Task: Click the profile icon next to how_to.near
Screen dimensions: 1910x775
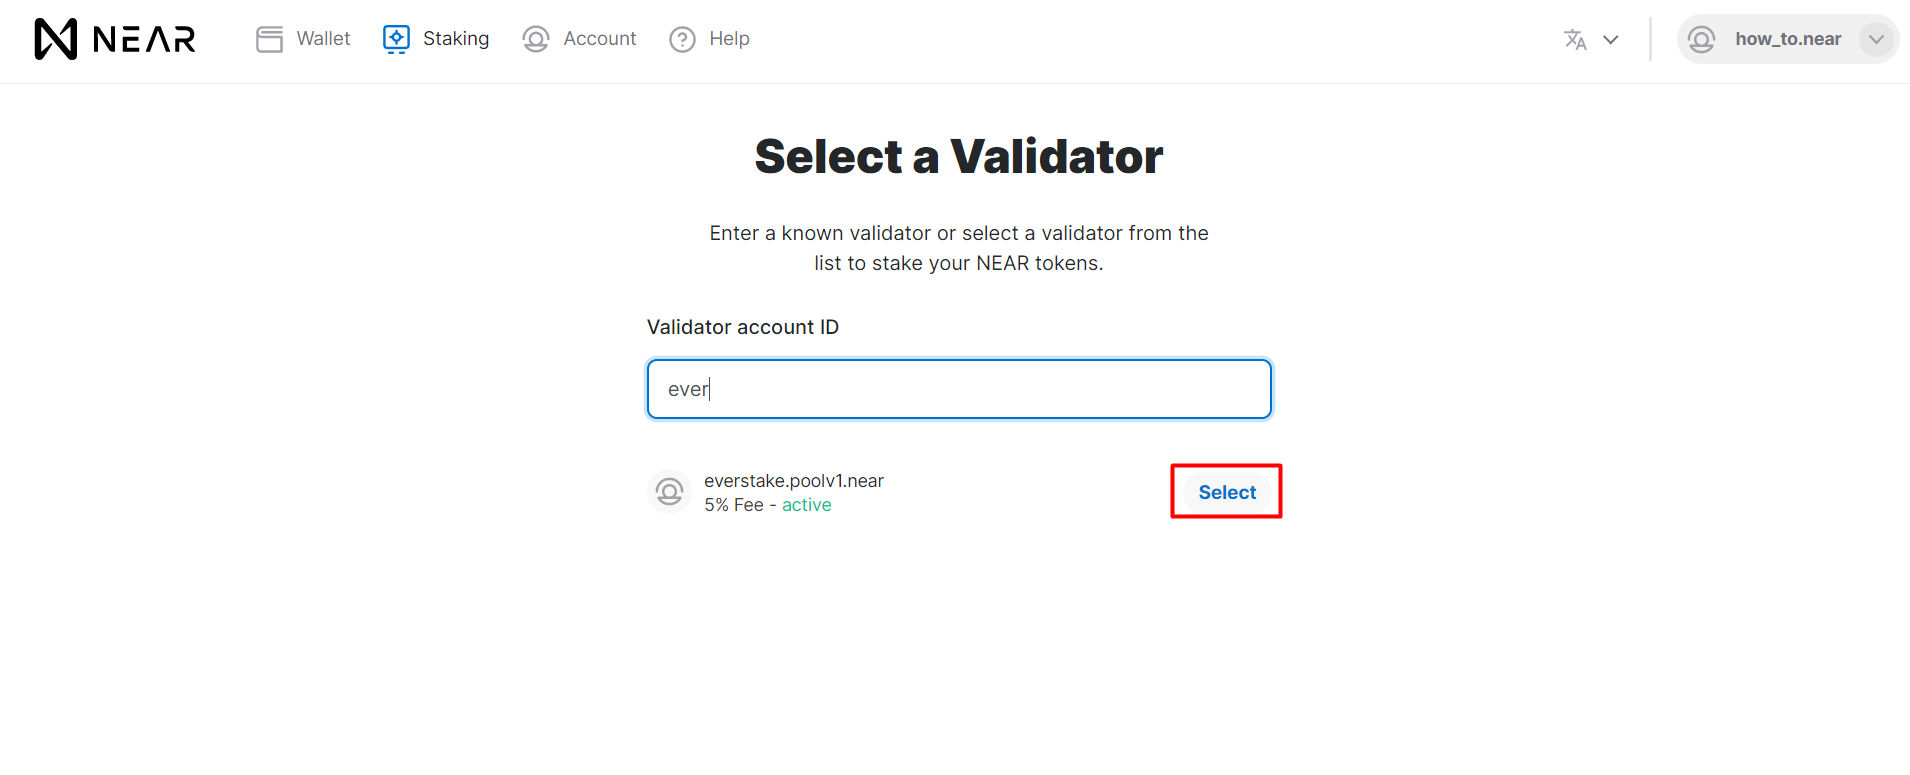Action: (1701, 39)
